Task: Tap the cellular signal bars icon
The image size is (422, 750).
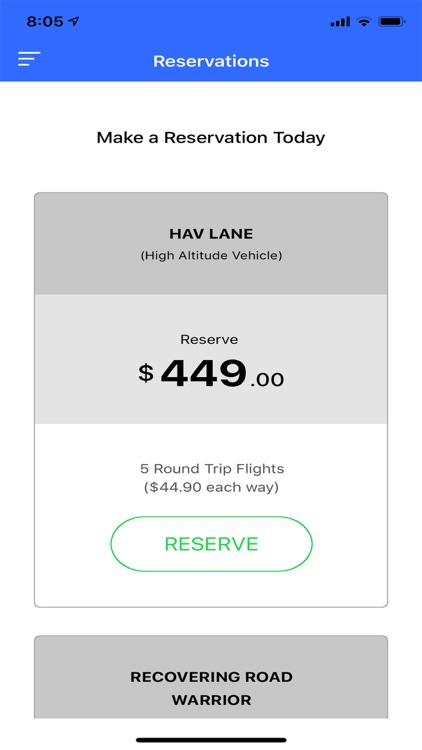Action: pyautogui.click(x=340, y=22)
